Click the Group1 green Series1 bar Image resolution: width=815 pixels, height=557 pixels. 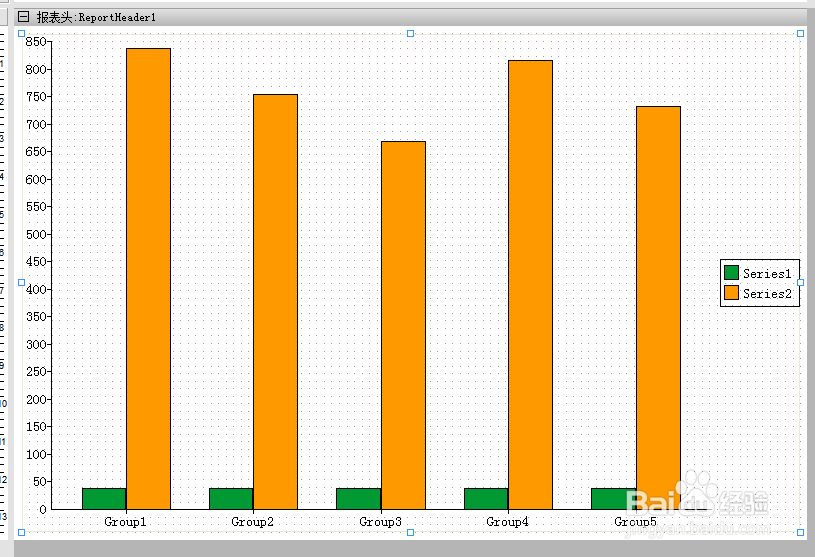[104, 499]
